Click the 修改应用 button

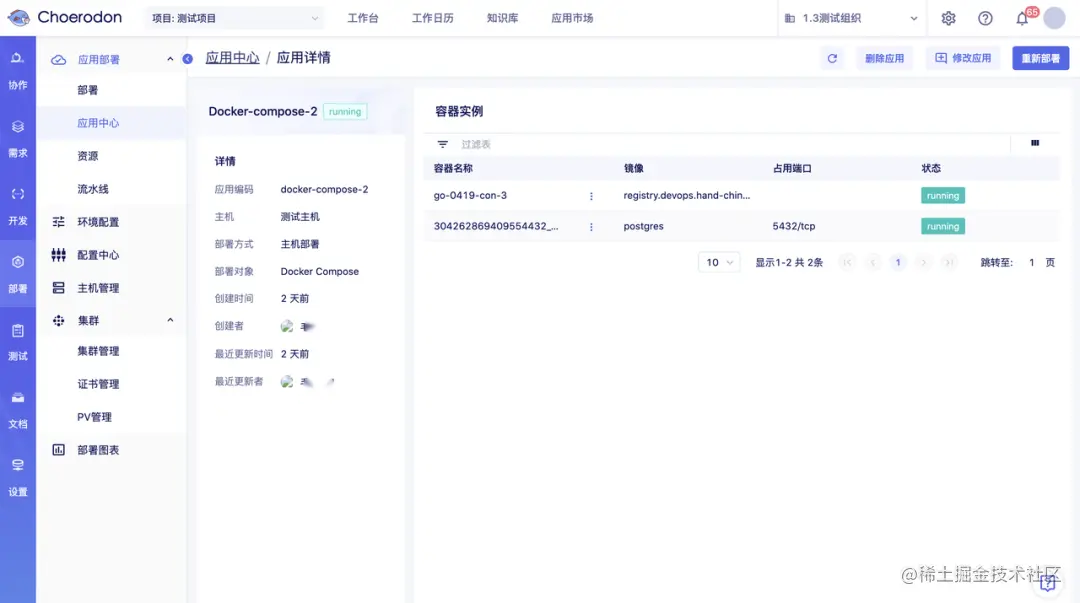pos(963,59)
